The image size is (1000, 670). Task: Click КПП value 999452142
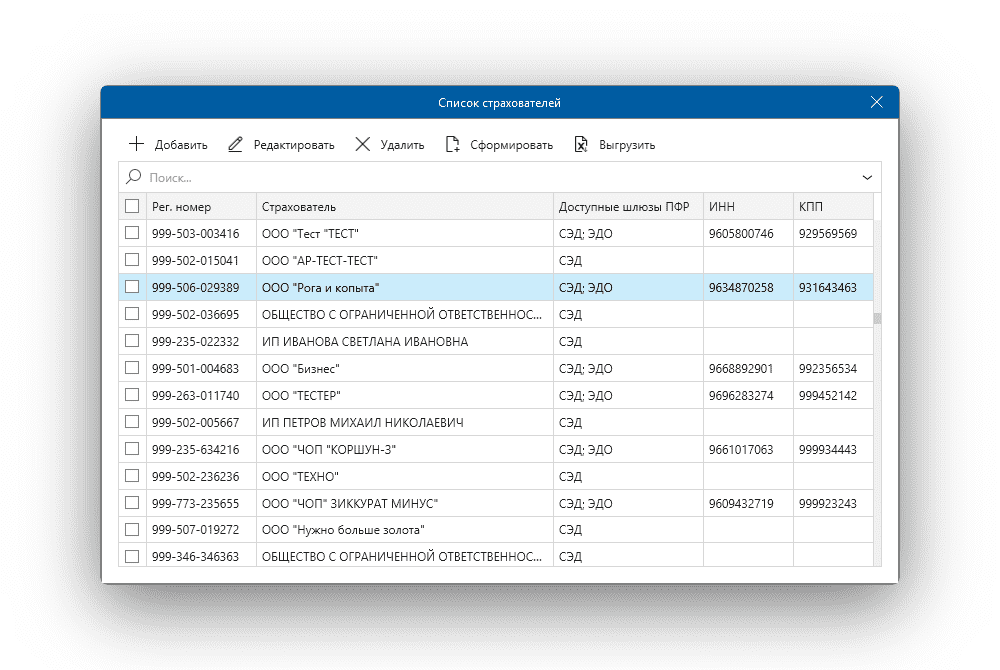[828, 396]
